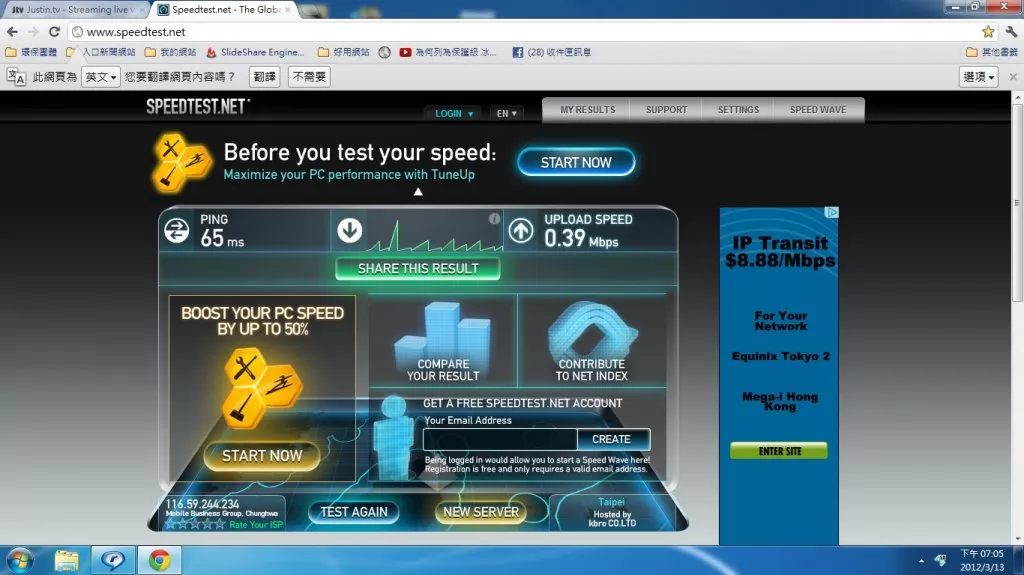
Task: Bookmark this page with the star icon
Action: [988, 31]
